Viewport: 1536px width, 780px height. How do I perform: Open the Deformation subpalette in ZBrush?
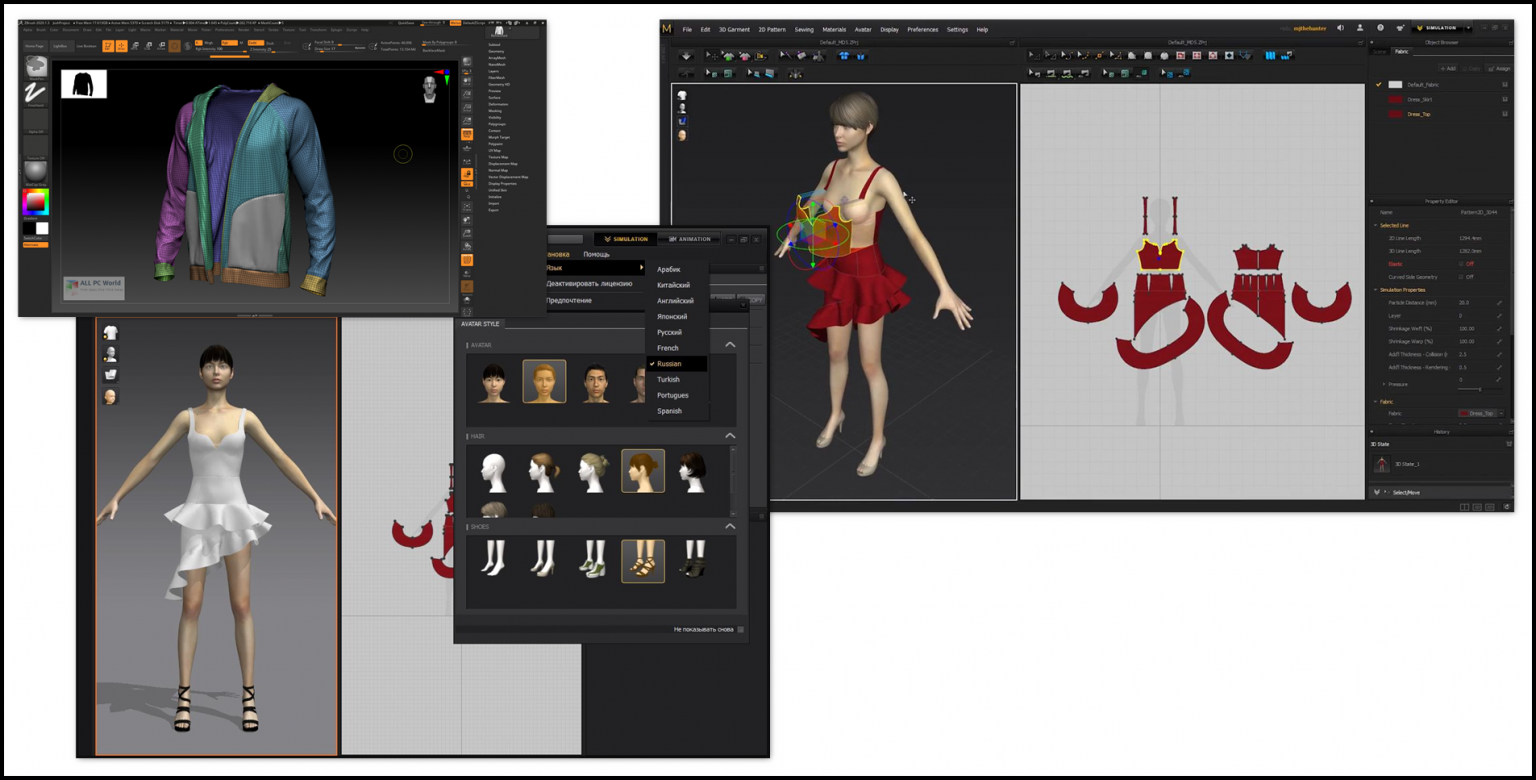coord(498,104)
